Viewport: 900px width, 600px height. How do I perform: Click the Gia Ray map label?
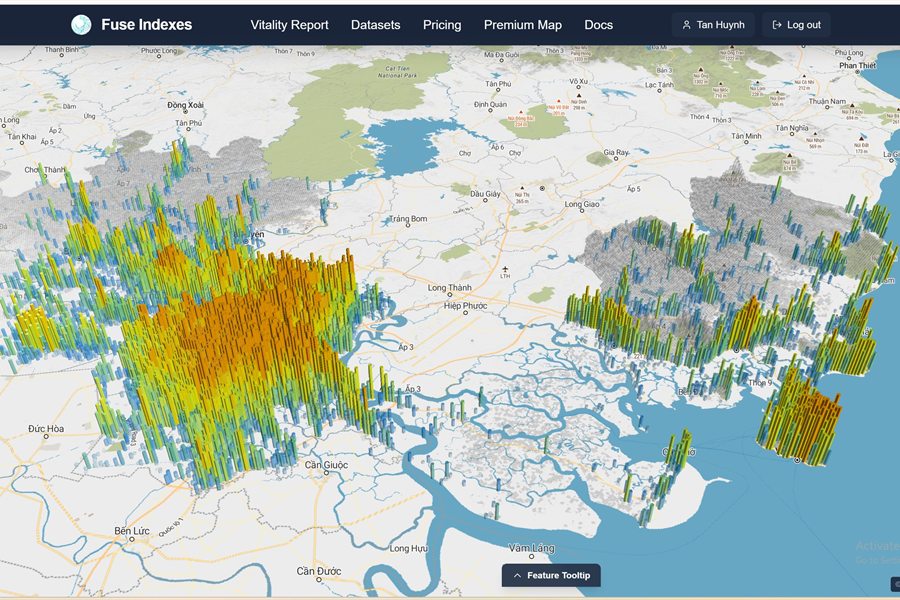pyautogui.click(x=616, y=153)
